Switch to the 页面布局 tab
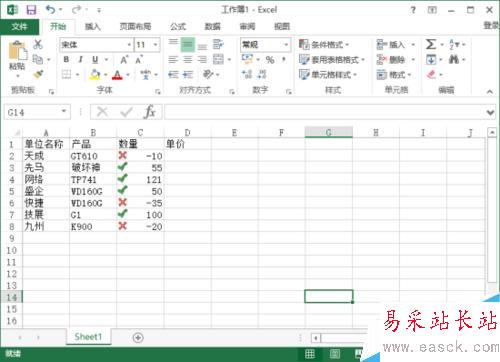This screenshot has width=500, height=362. click(135, 26)
